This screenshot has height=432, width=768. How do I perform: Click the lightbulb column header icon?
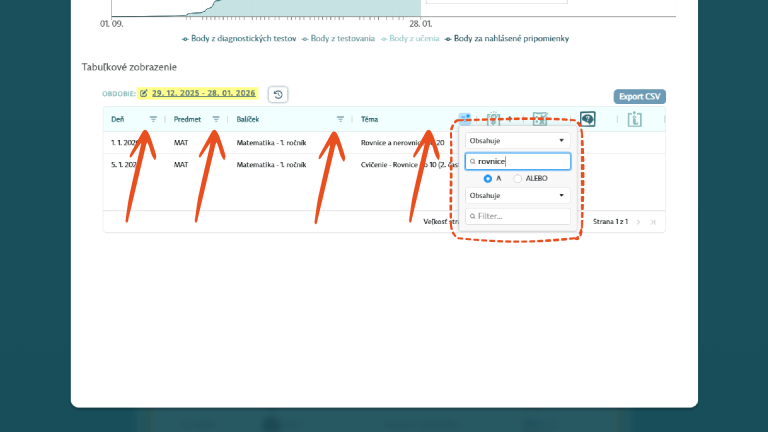tap(494, 119)
